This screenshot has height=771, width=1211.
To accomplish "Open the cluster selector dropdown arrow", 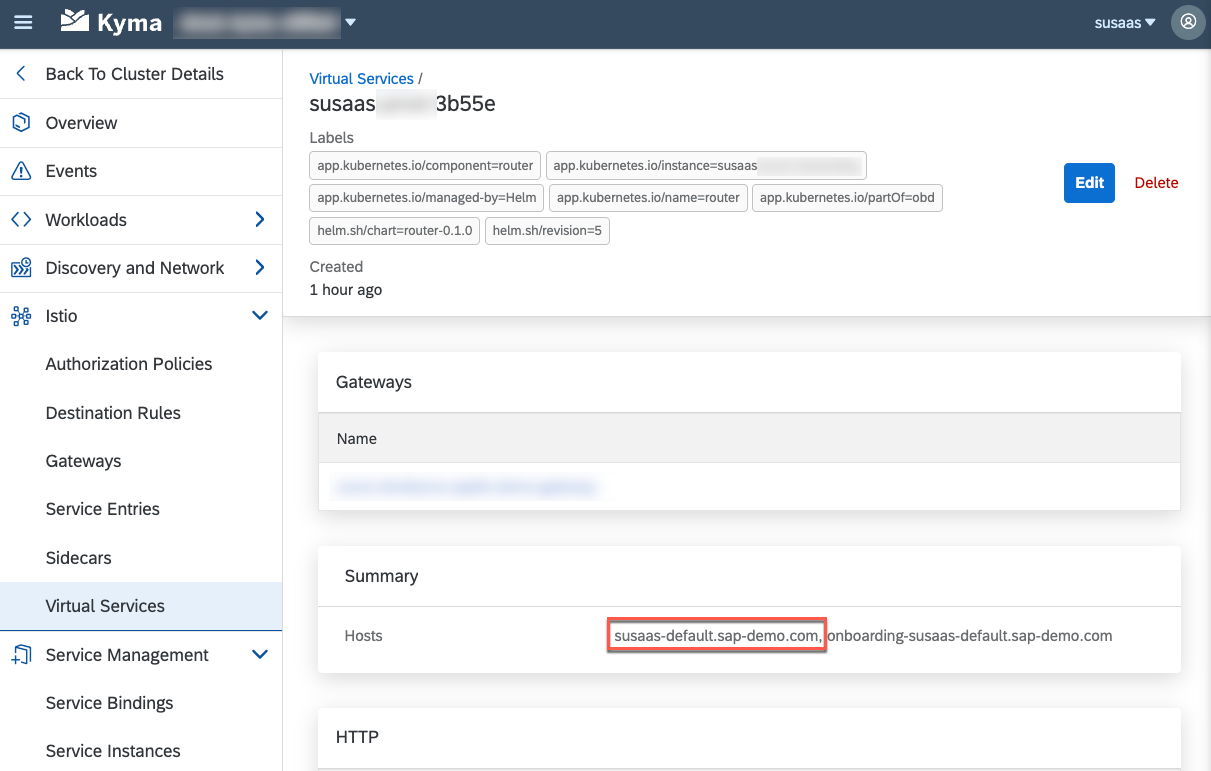I will pos(350,22).
